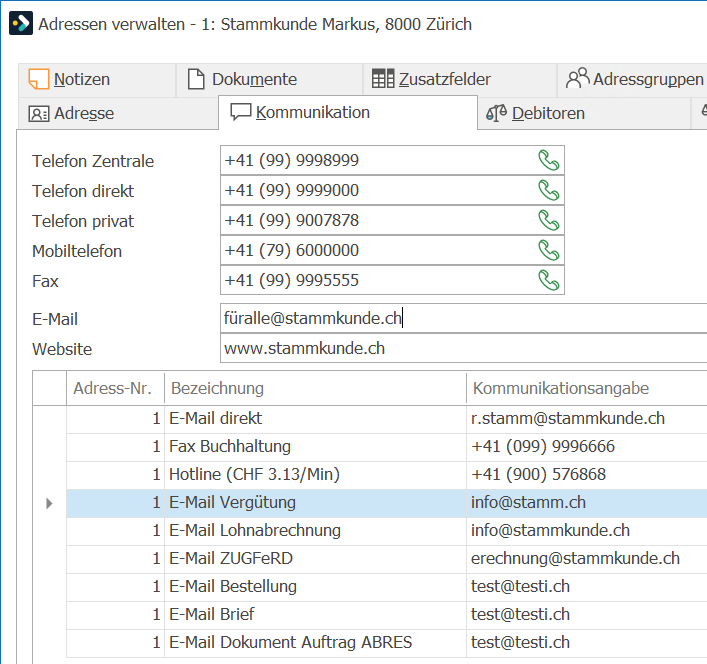Select the 'E-Mail Brief' row

click(386, 615)
